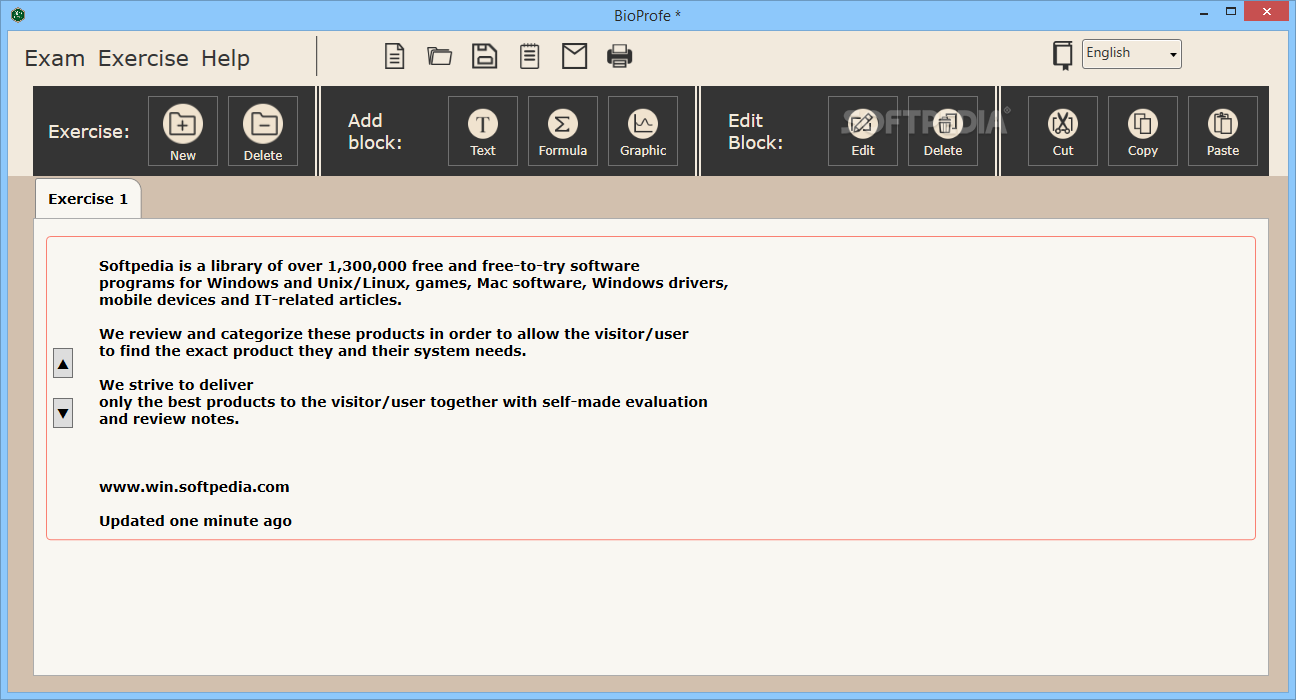
Task: Open the Help menu
Action: click(x=225, y=58)
